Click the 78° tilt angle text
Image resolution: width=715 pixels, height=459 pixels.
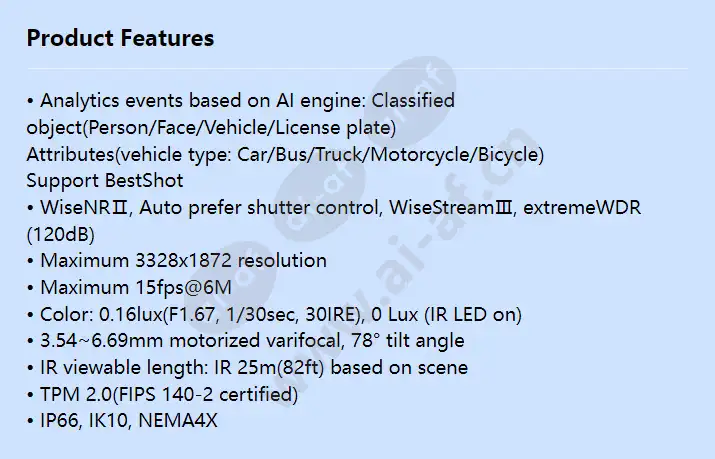coord(408,341)
